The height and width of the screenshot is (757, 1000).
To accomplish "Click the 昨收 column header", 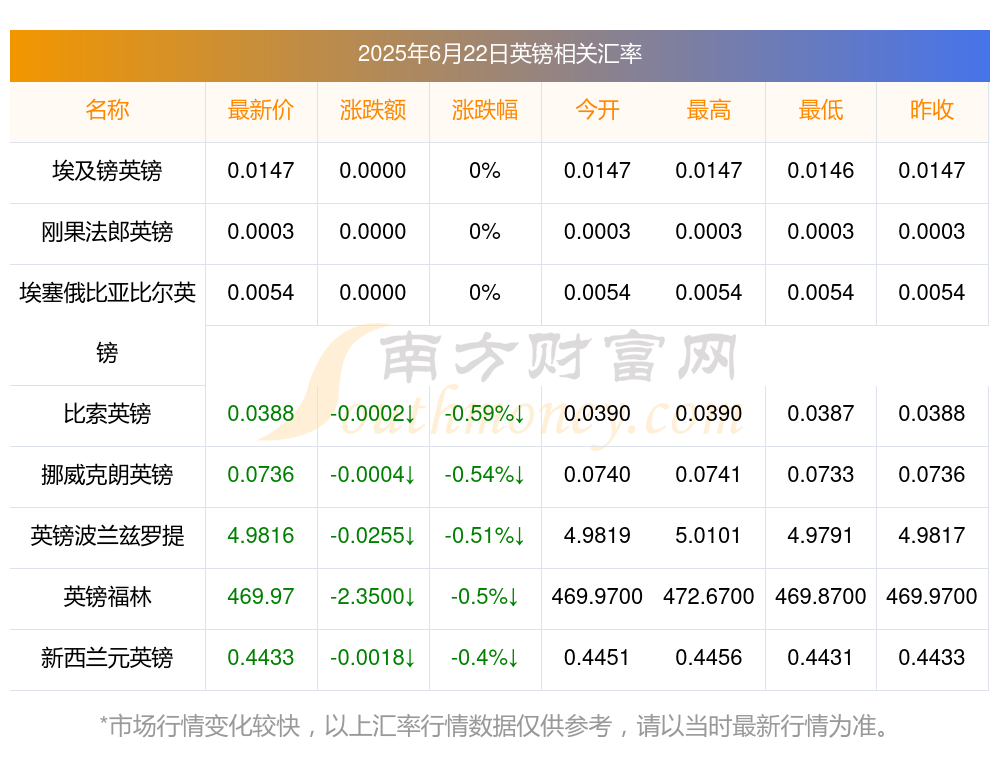I will 932,110.
